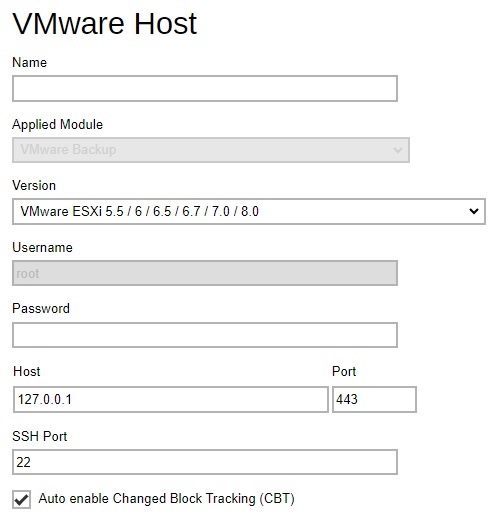
Task: Click the Port label above 443
Action: [344, 371]
